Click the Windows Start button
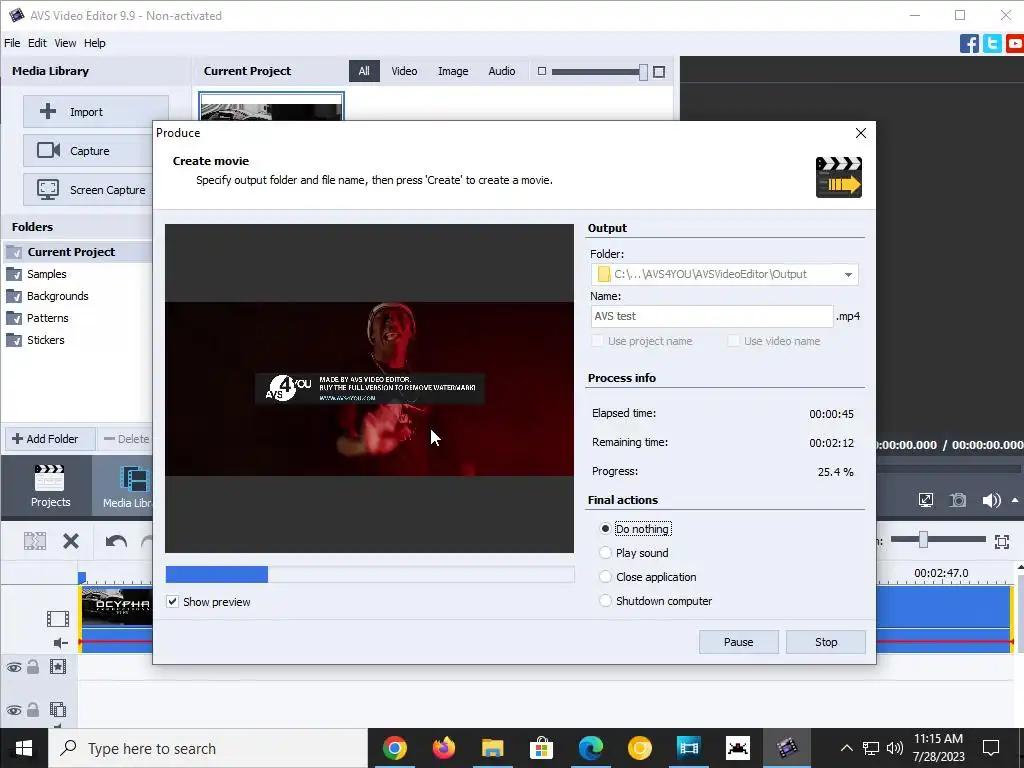Viewport: 1024px width, 768px height. click(x=24, y=748)
